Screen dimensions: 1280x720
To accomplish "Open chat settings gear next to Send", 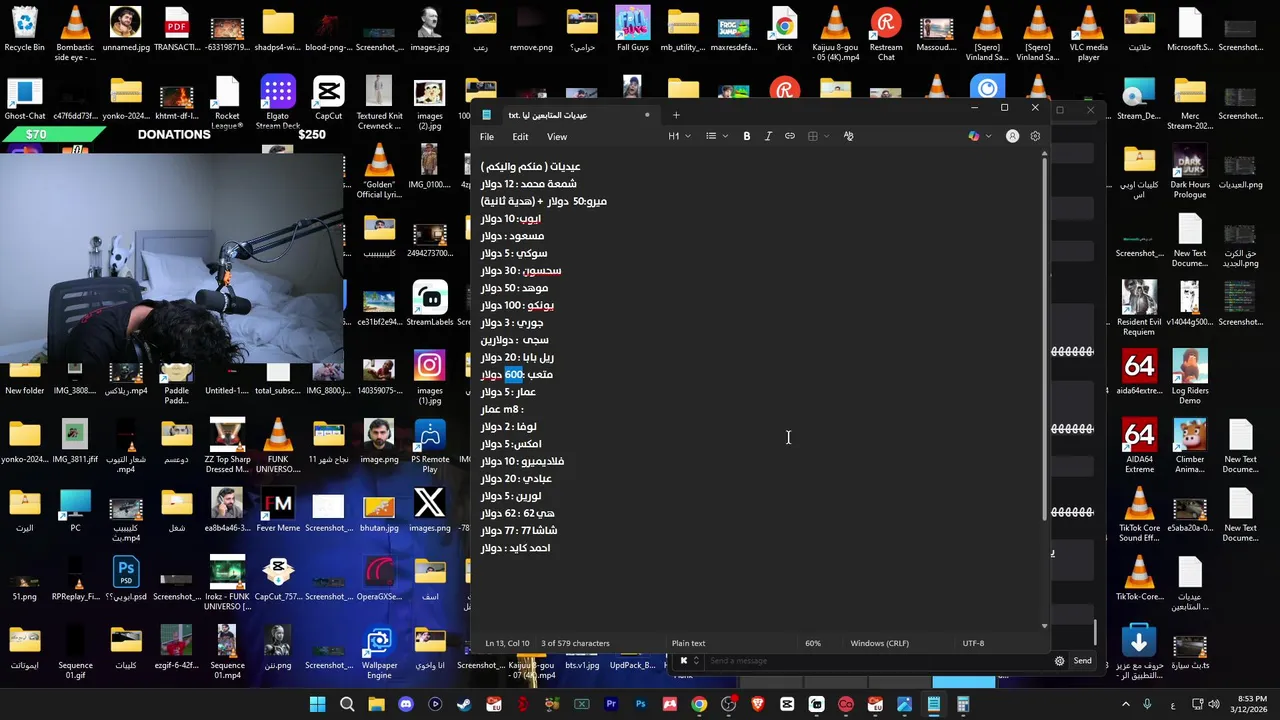I will click(x=1059, y=661).
